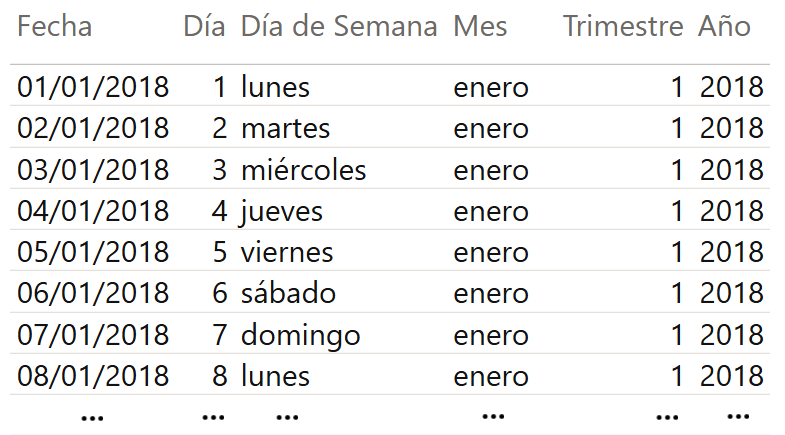
Task: Click the domingo weekday cell
Action: click(x=300, y=335)
